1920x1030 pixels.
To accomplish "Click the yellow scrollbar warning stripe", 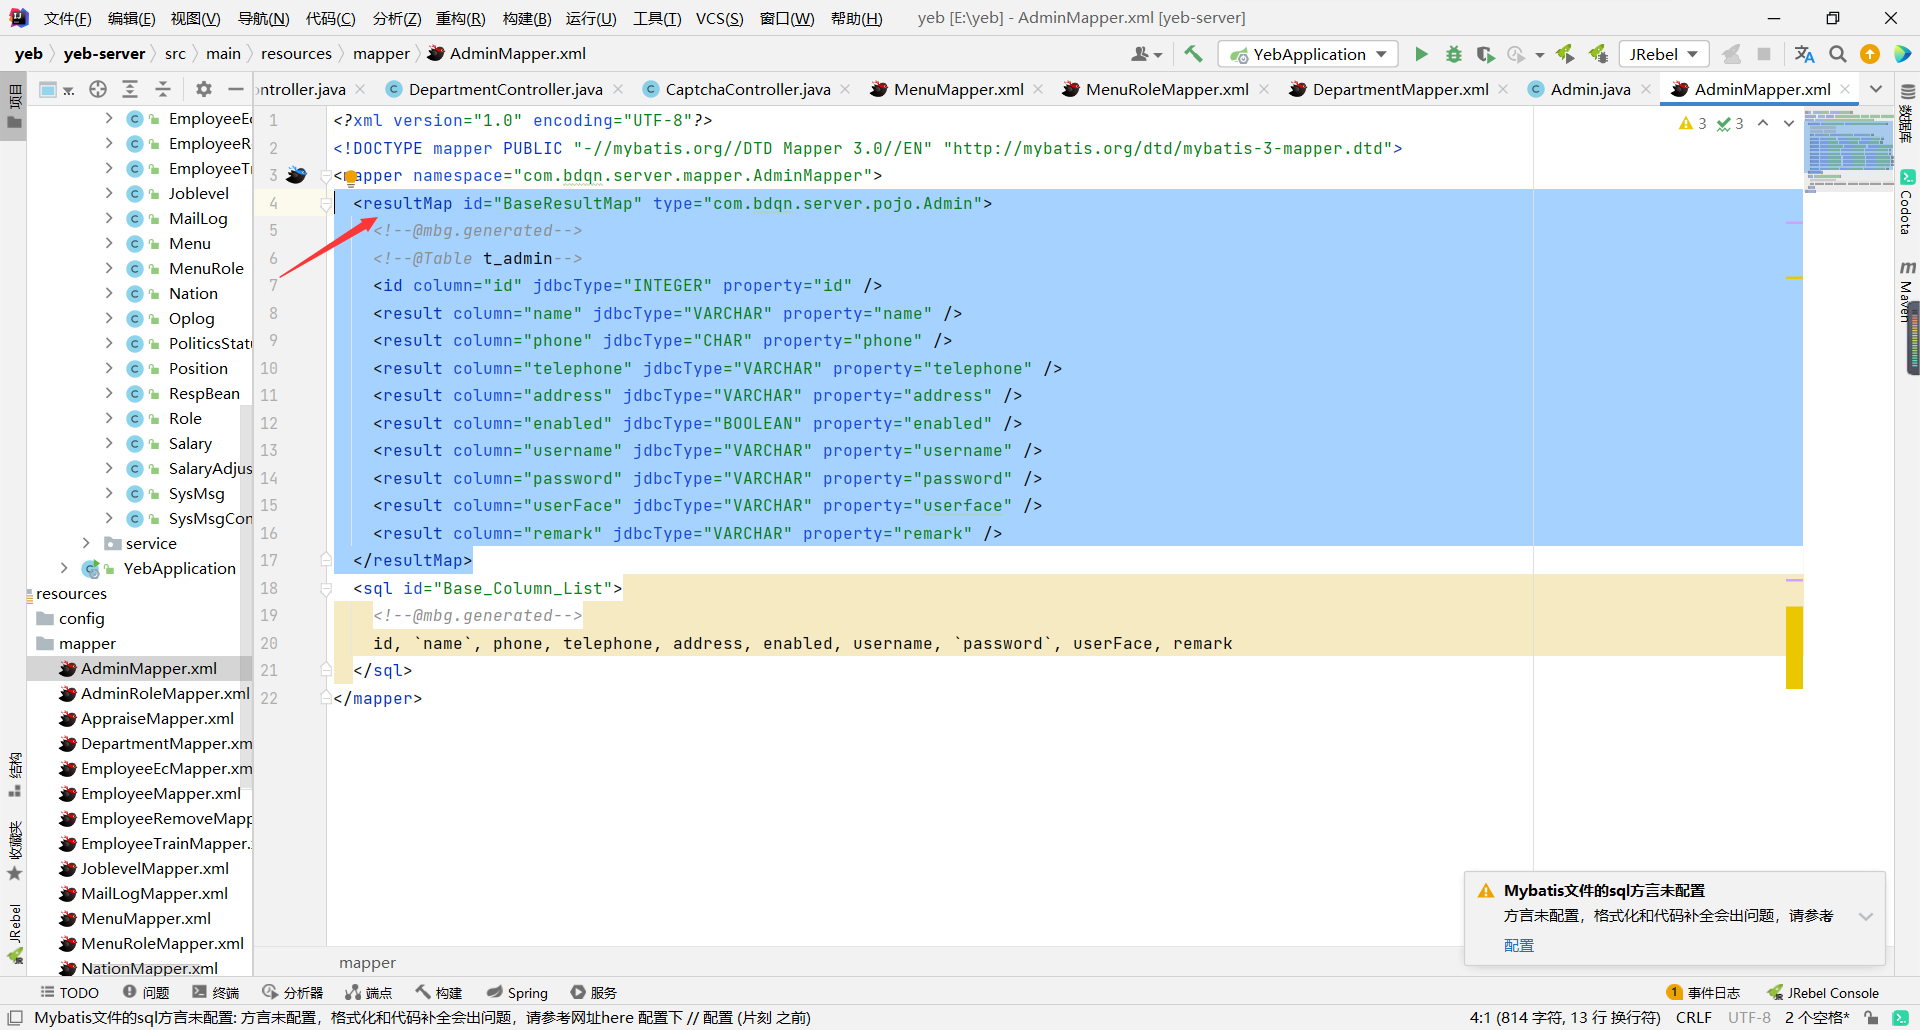I will 1794,647.
